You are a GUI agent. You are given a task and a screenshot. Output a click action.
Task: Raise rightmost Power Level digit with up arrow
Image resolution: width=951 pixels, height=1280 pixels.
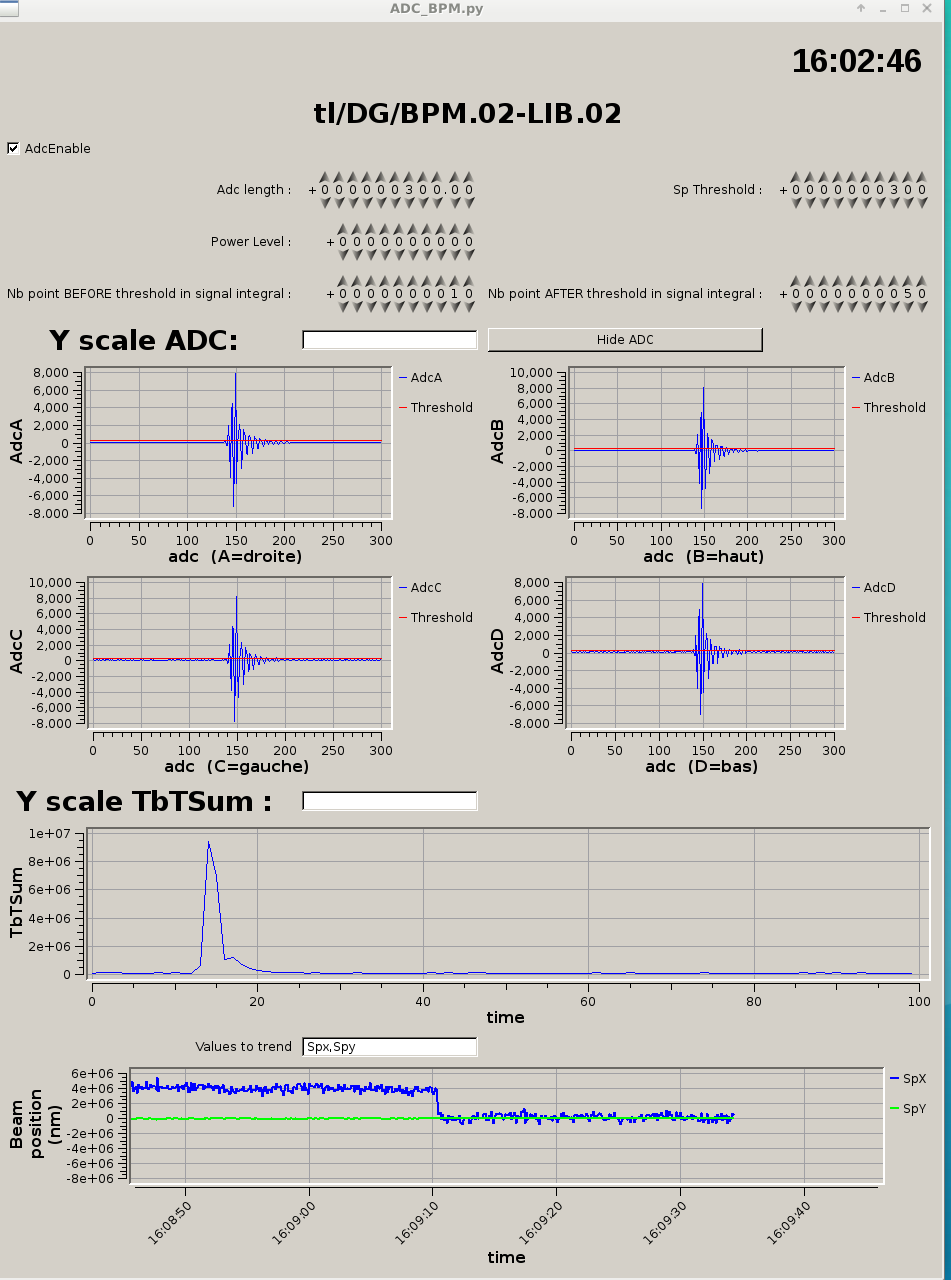coord(469,229)
